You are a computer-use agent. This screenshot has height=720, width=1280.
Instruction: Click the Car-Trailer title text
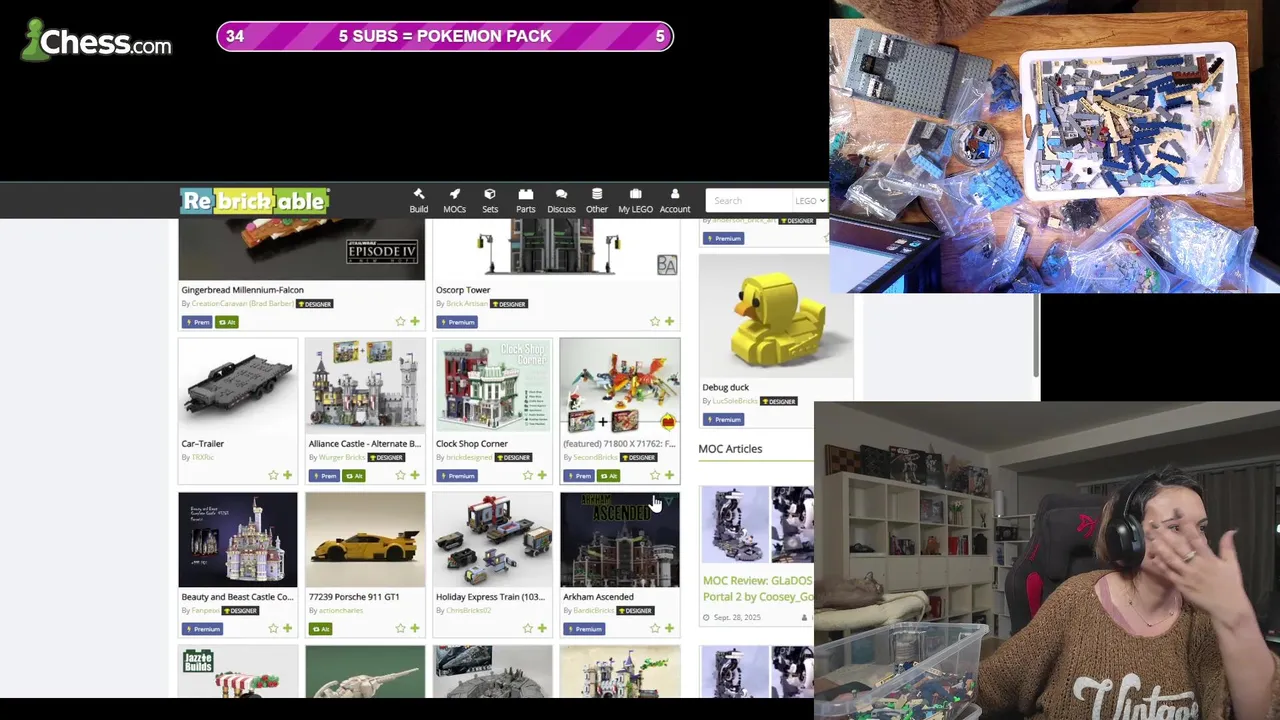click(203, 443)
